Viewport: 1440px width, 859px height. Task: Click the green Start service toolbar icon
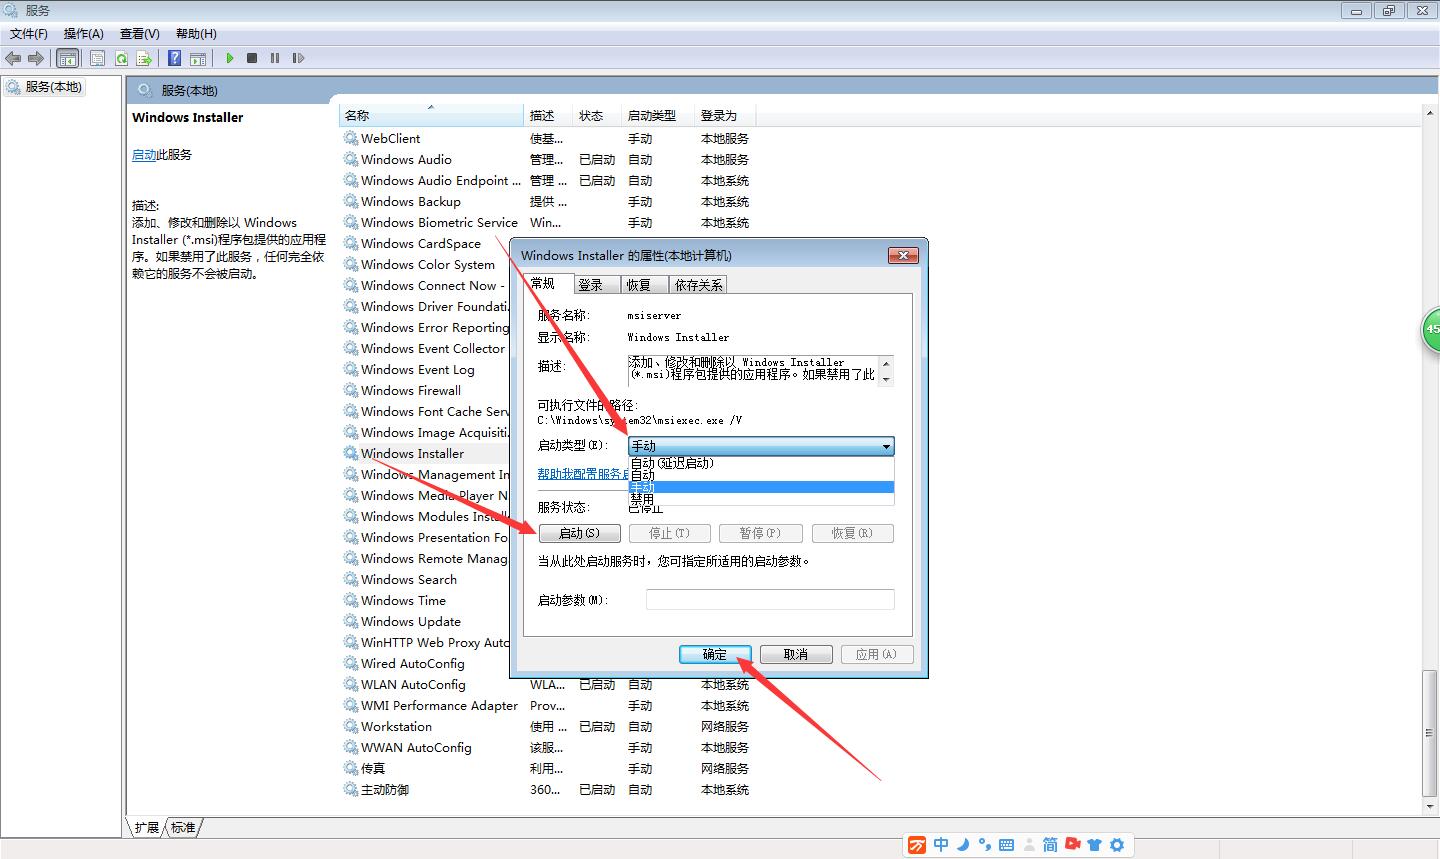coord(229,58)
